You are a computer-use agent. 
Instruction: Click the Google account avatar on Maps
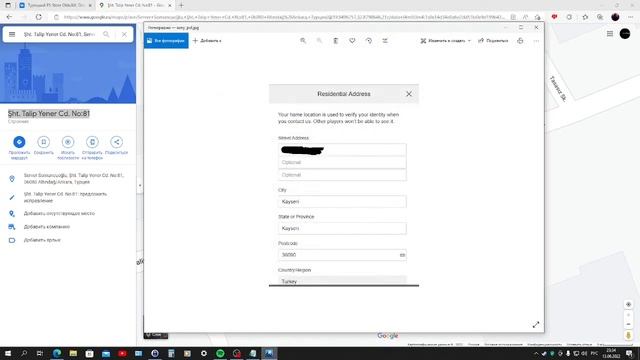625,34
